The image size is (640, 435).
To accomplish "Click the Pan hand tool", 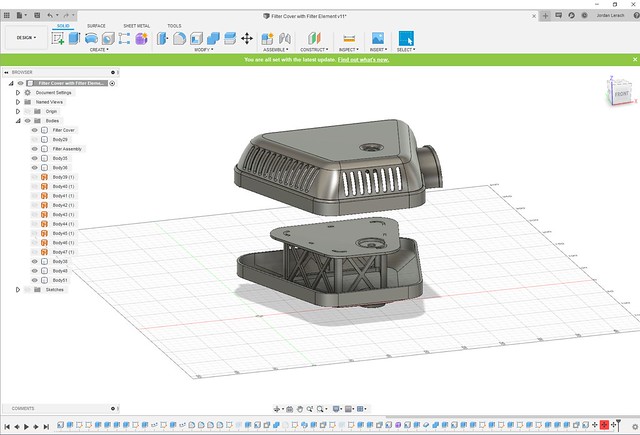I will [x=300, y=409].
